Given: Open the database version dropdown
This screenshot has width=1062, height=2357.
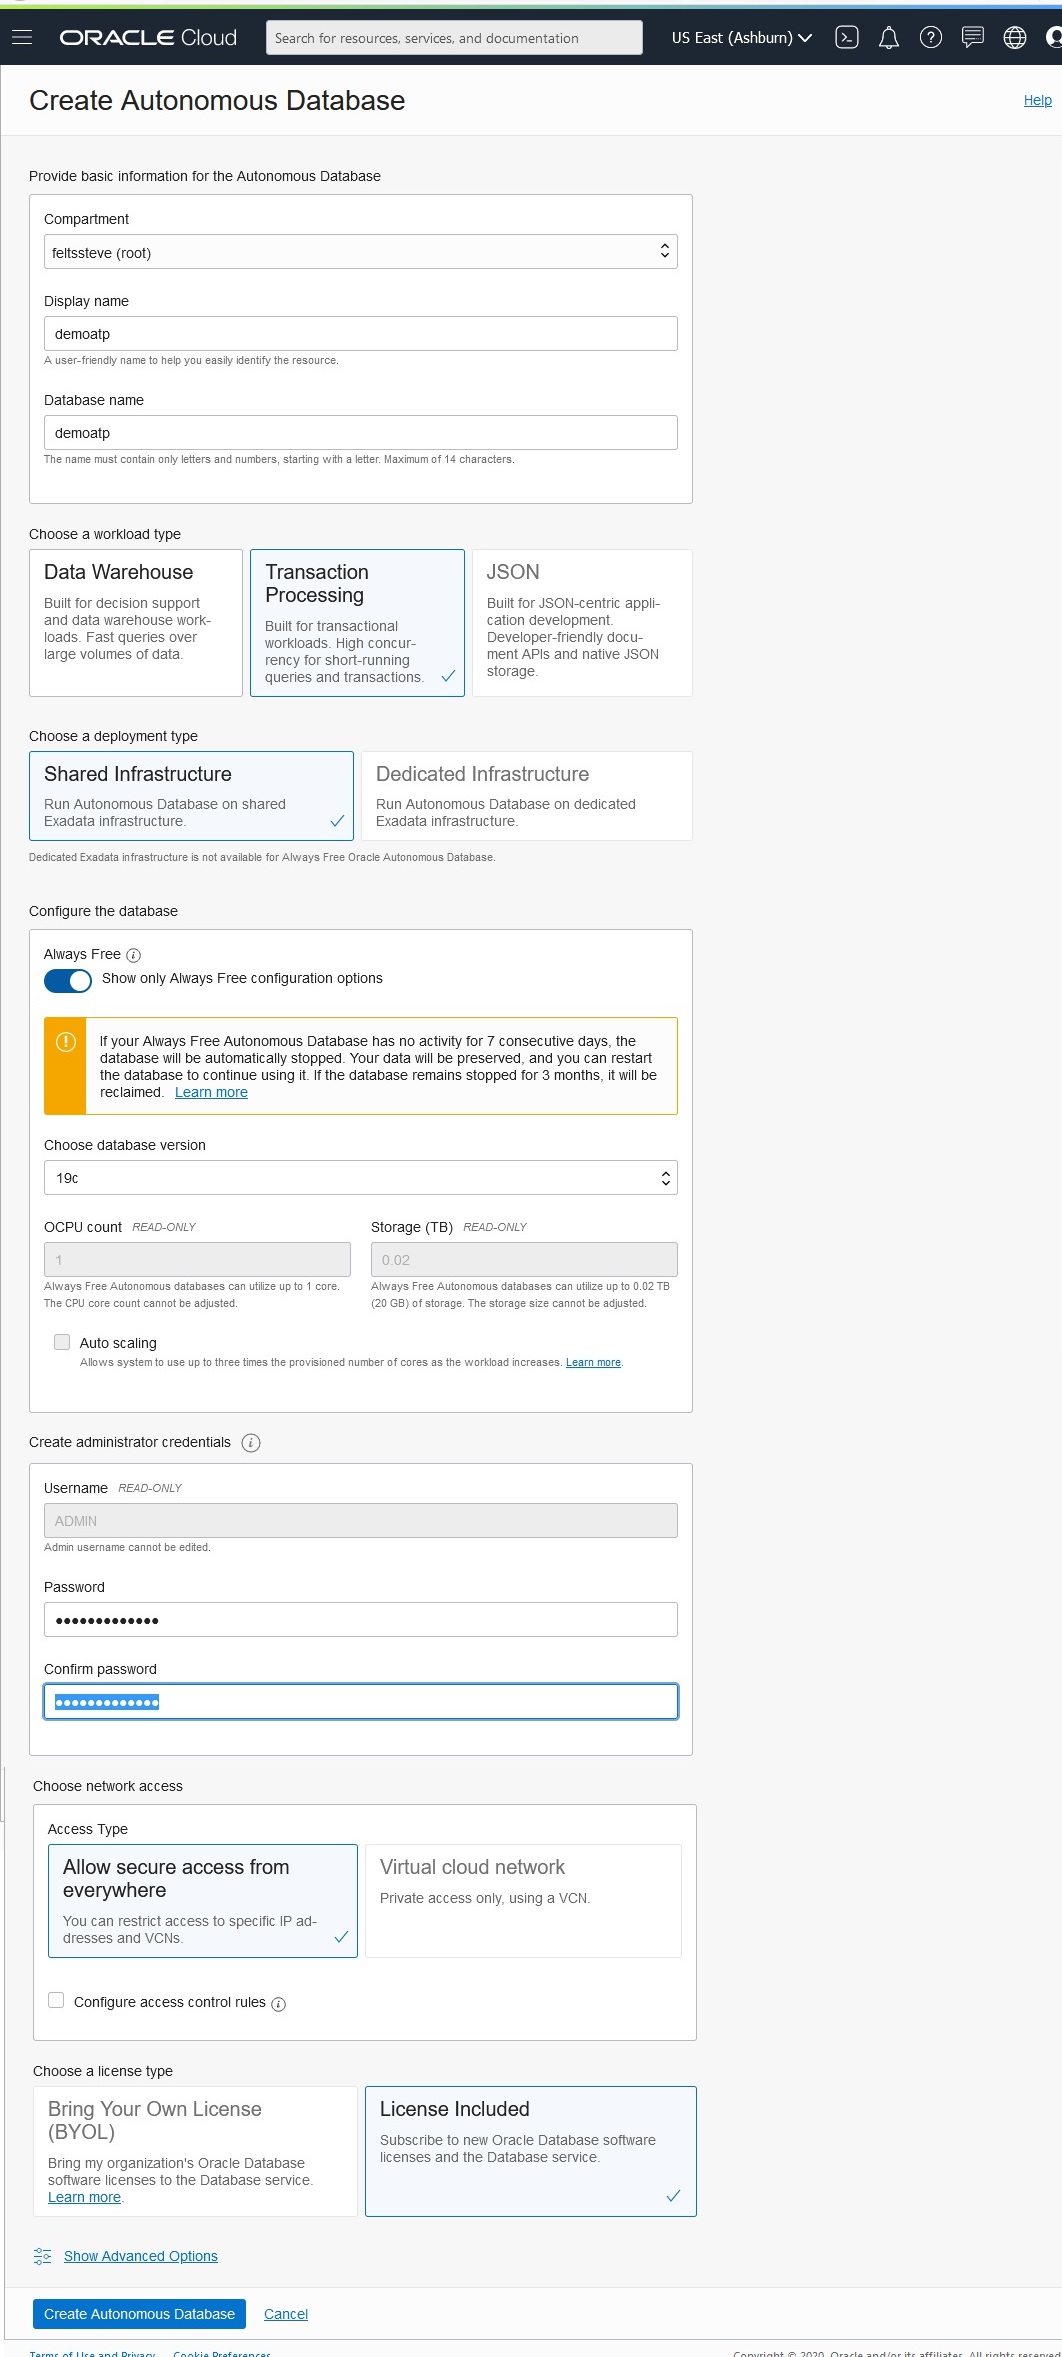Looking at the screenshot, I should (x=360, y=1178).
